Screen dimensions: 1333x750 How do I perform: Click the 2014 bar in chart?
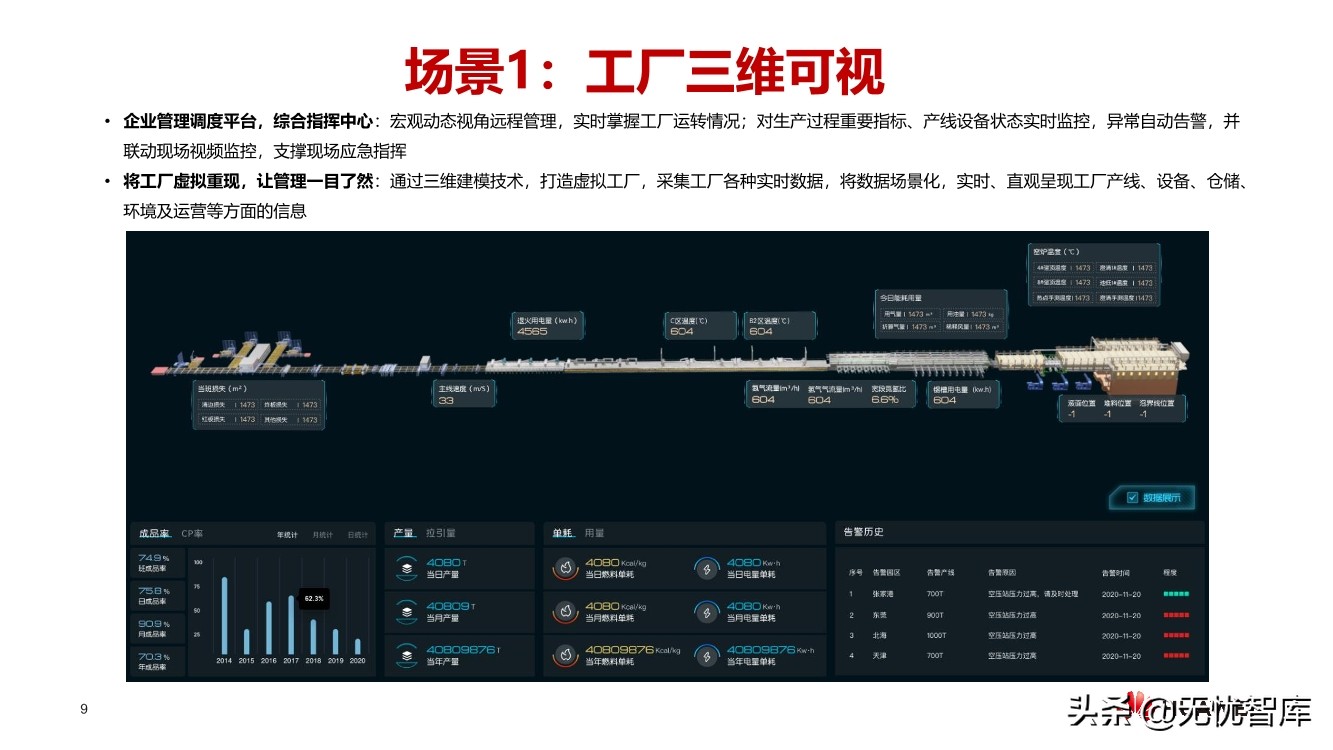(224, 616)
